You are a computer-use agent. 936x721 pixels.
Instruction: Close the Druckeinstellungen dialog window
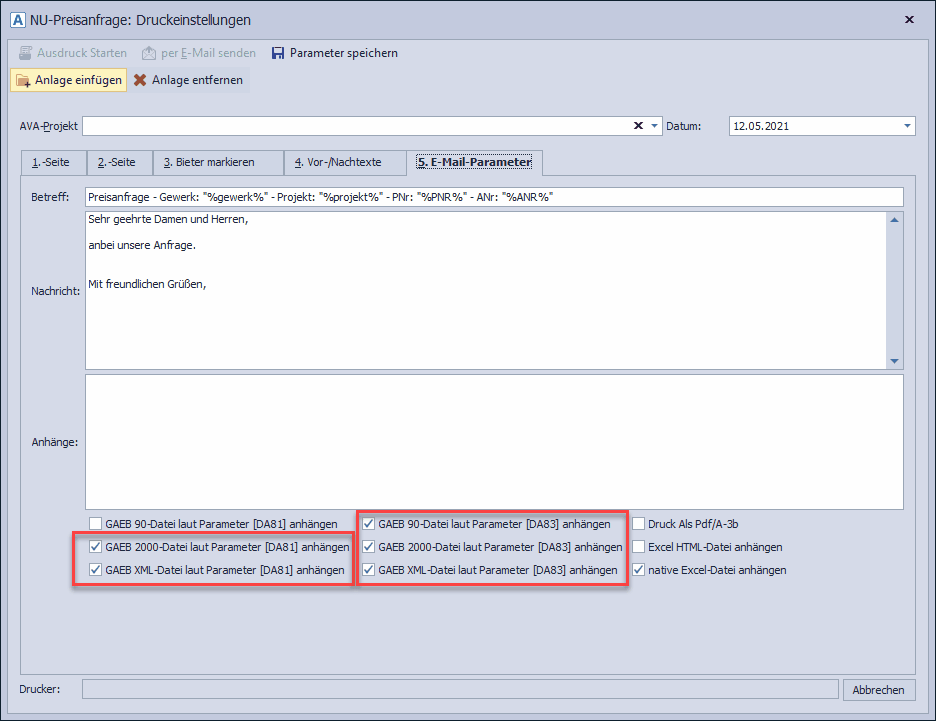[908, 19]
